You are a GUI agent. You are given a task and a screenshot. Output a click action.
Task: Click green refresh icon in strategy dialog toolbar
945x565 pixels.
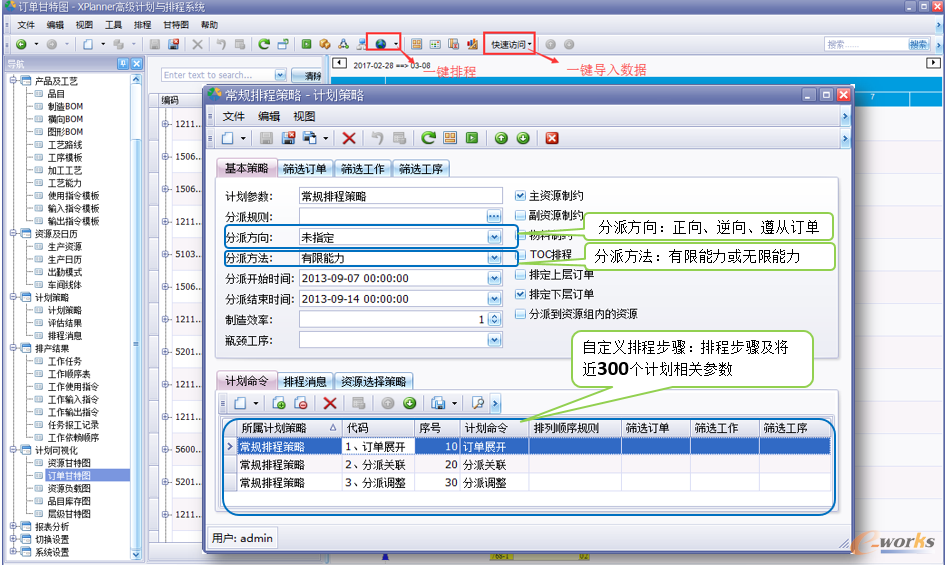428,138
